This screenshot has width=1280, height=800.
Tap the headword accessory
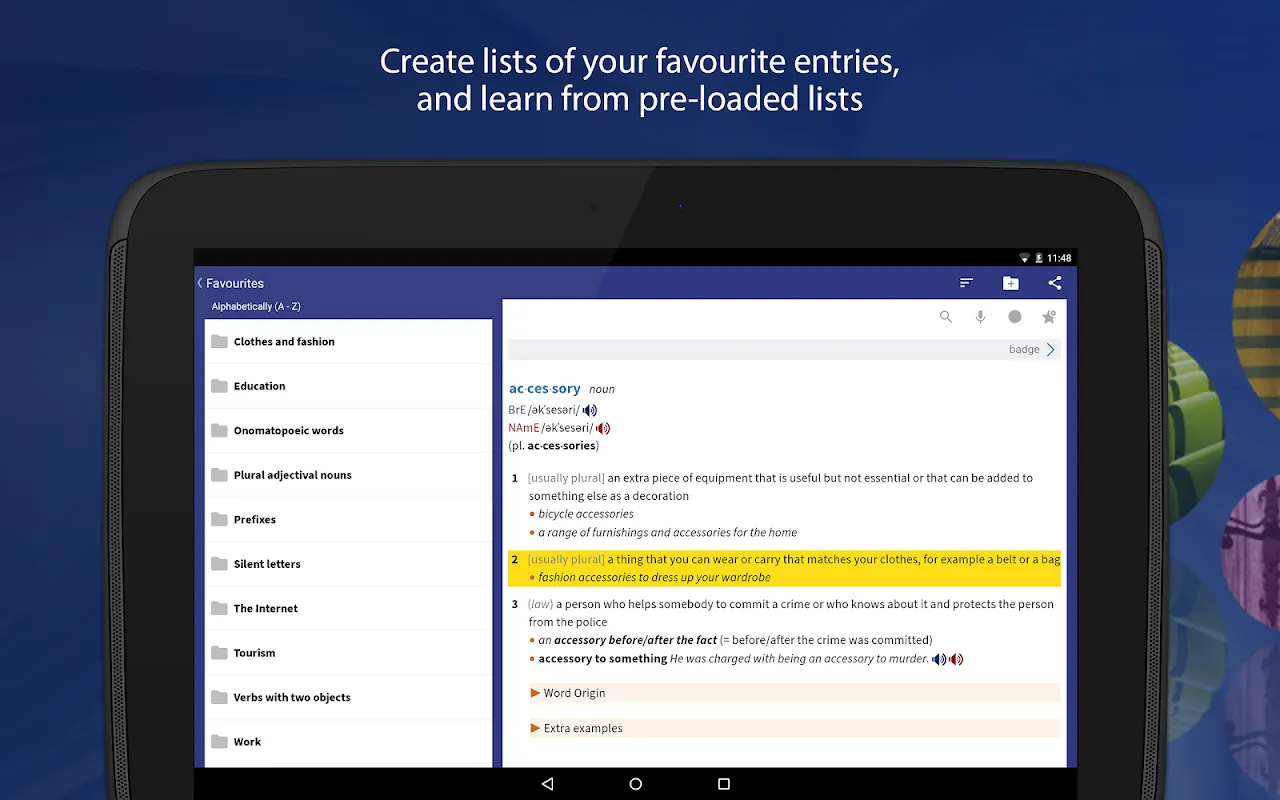[x=545, y=388]
